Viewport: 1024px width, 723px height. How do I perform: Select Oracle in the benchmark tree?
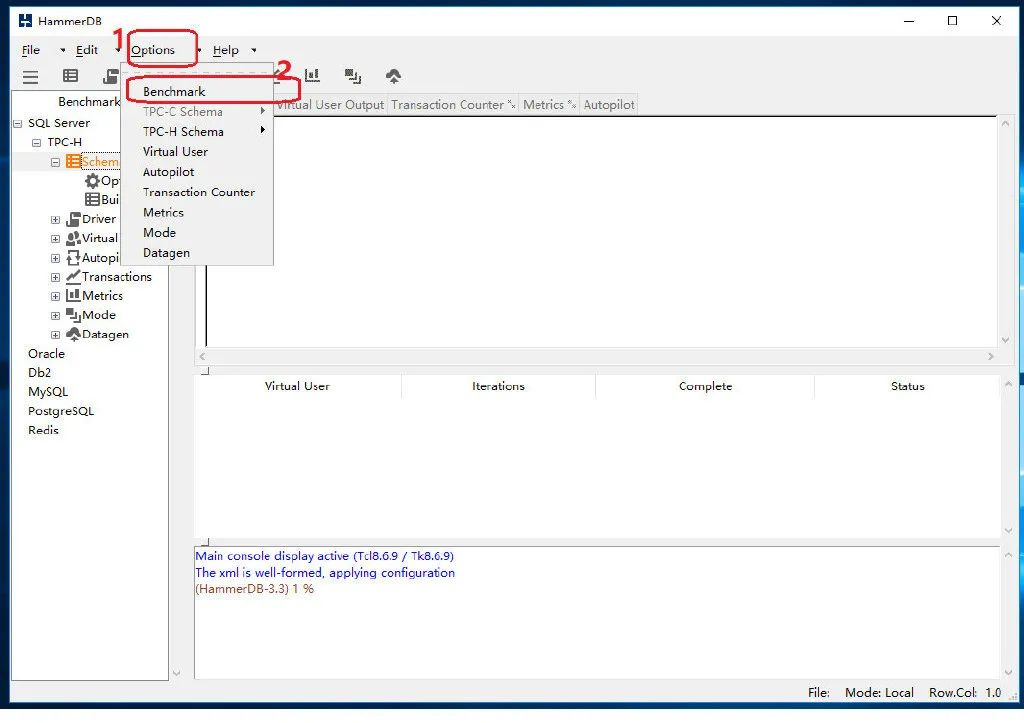46,354
